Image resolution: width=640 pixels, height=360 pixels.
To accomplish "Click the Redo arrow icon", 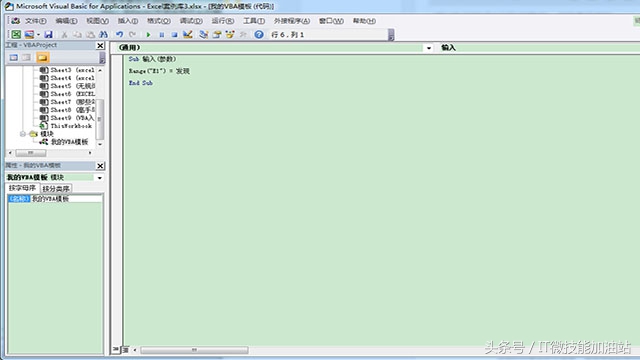I will tap(132, 35).
